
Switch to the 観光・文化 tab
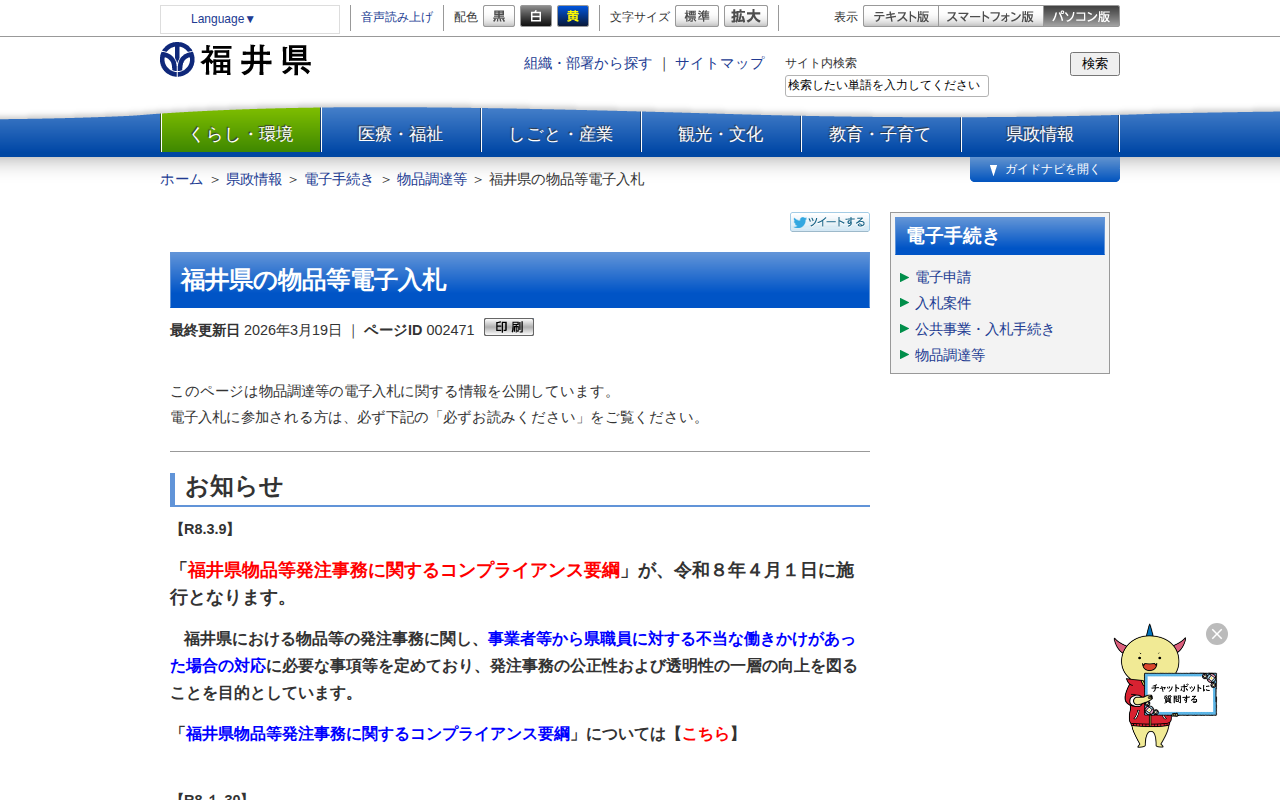[721, 133]
